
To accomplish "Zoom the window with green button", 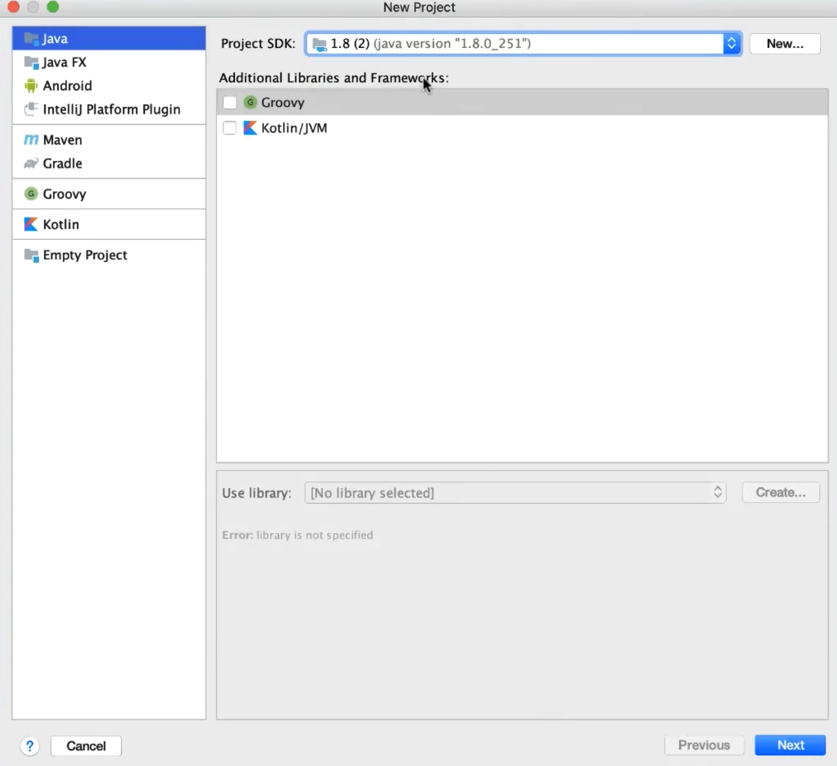I will pos(53,6).
